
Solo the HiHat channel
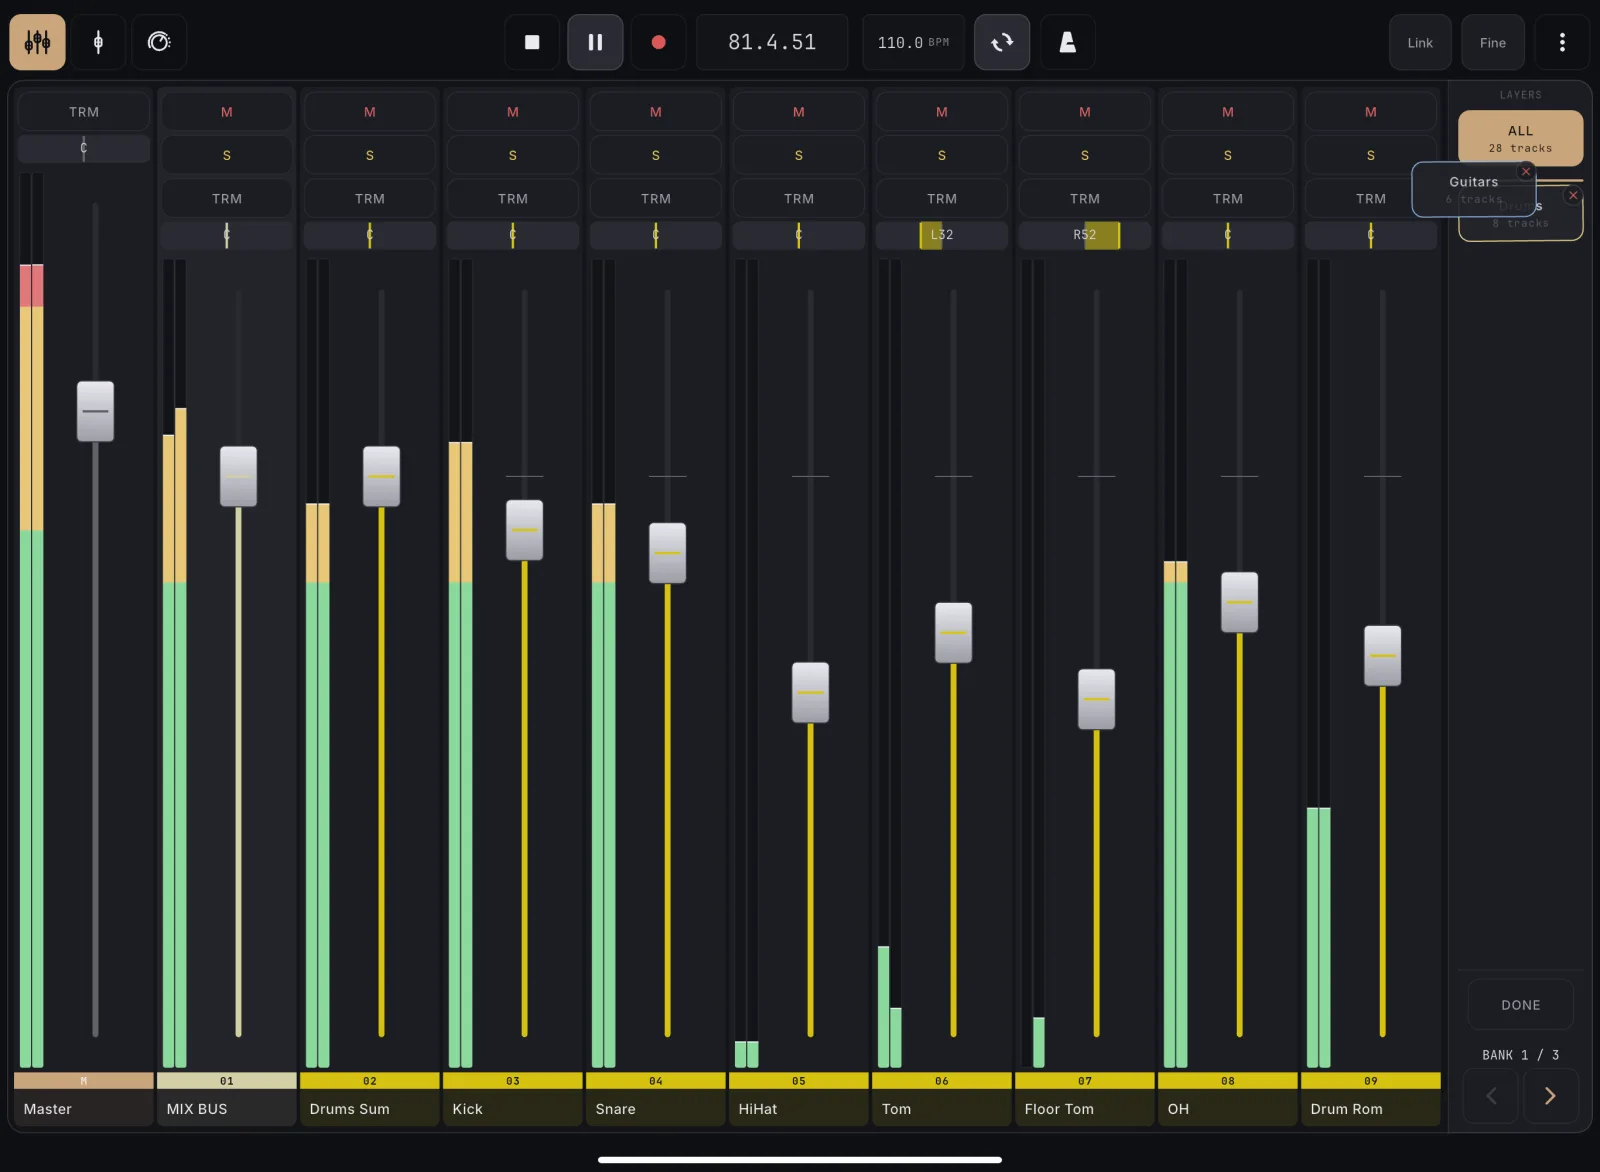(799, 155)
